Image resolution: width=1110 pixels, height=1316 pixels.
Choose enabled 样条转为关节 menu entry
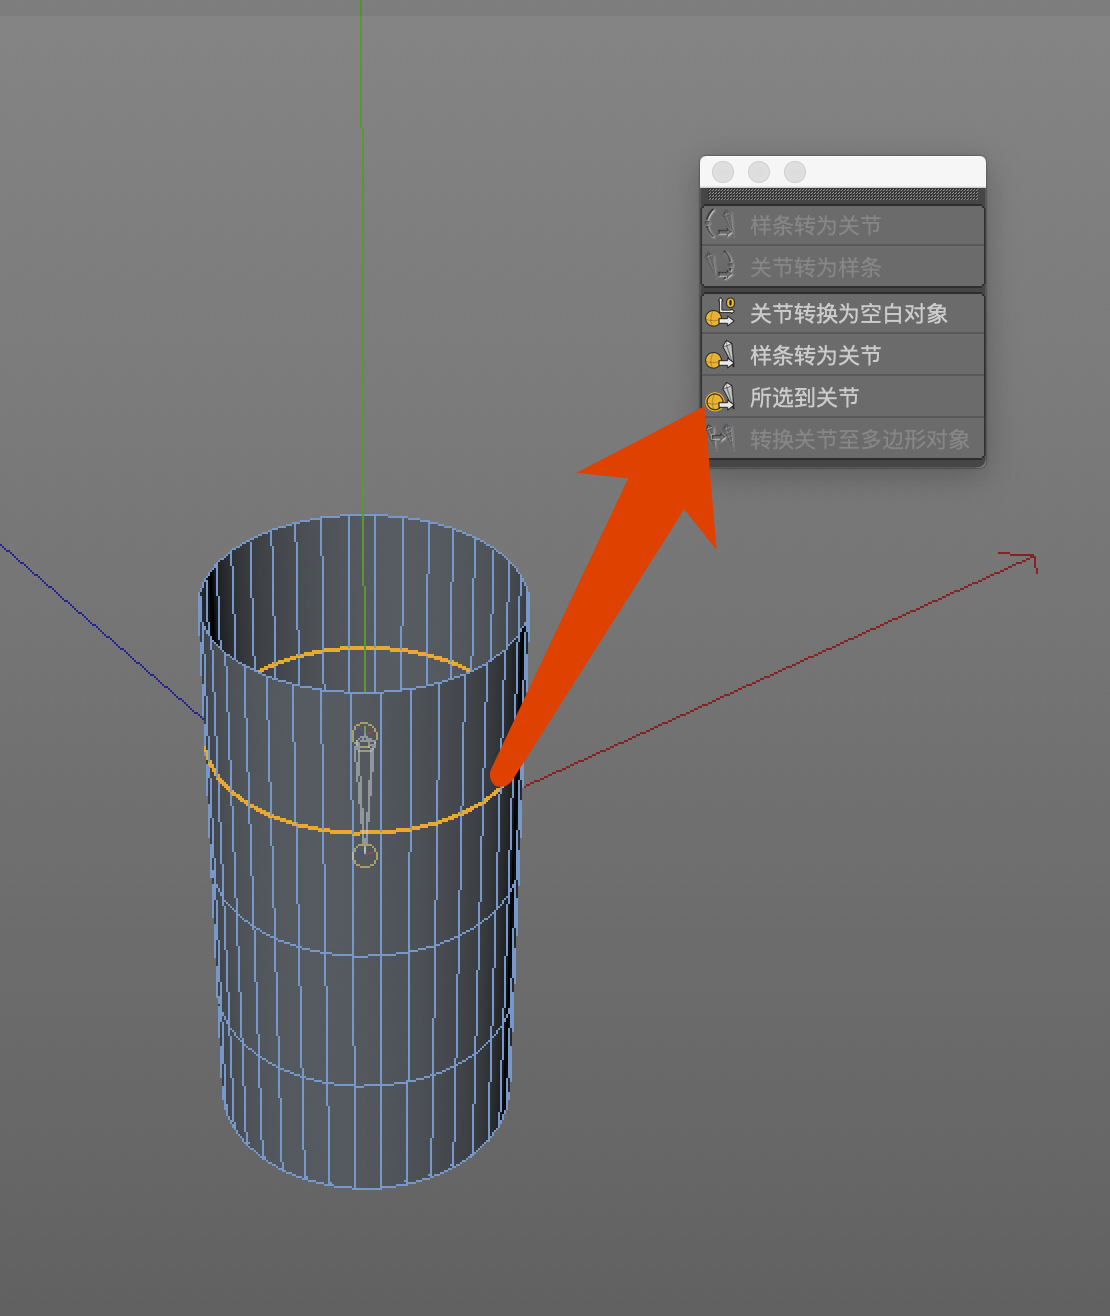tap(843, 355)
